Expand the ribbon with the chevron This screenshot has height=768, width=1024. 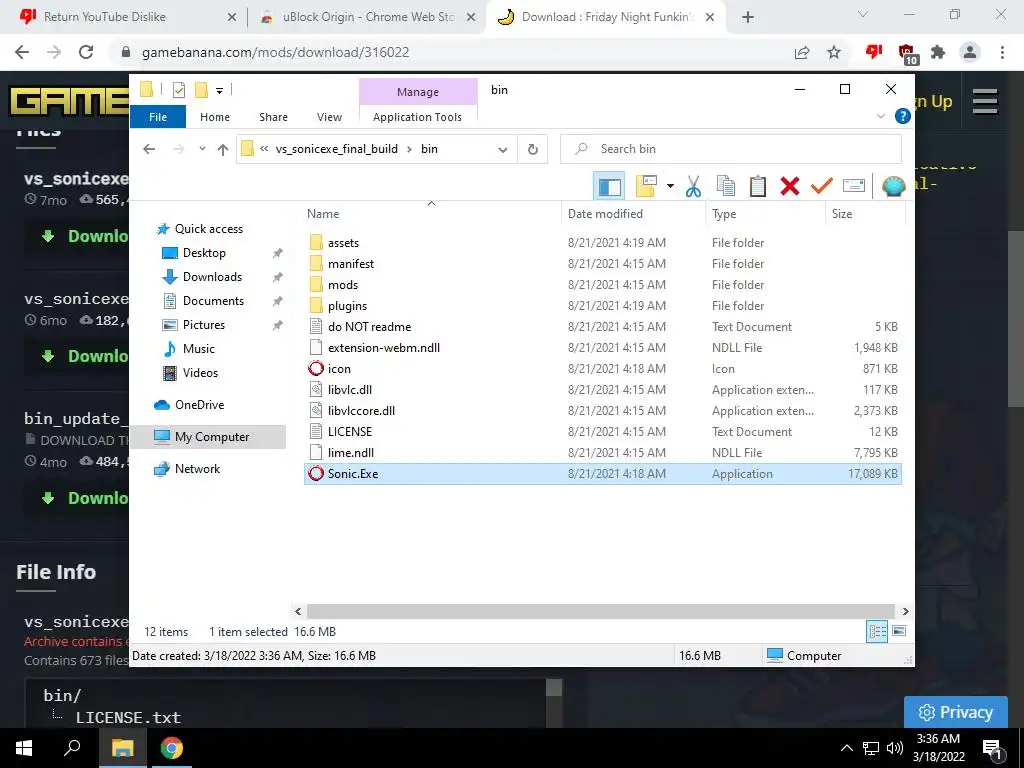coord(880,116)
